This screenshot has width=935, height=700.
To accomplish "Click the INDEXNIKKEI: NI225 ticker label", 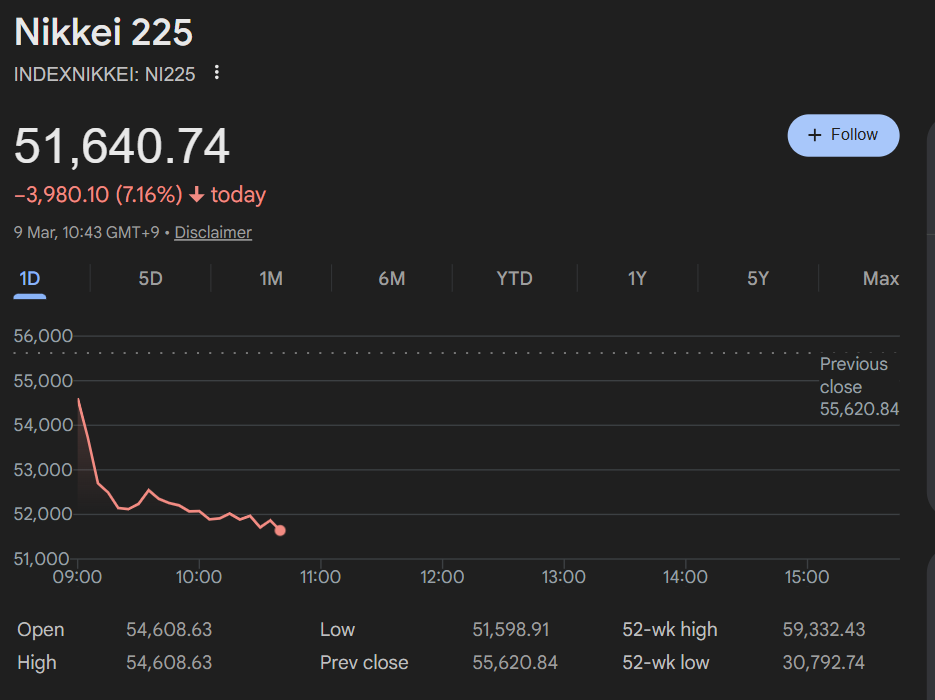I will (x=104, y=75).
